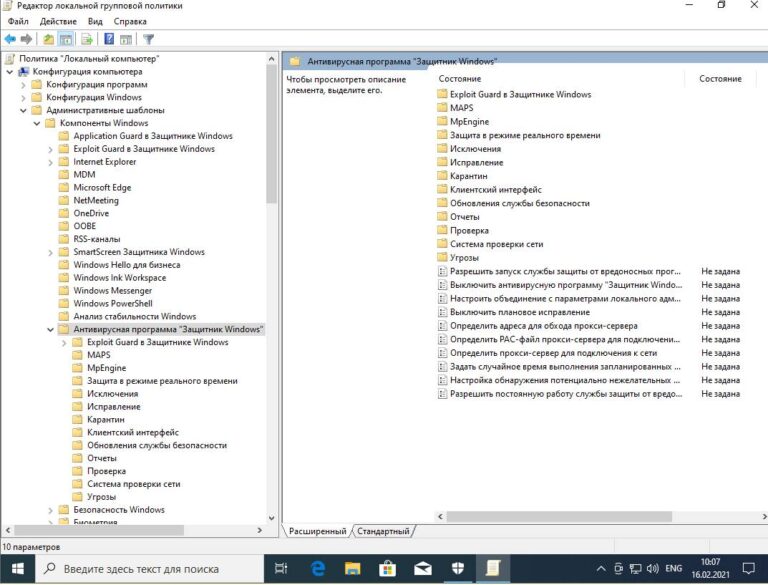Show hidden tray icons chevron
The image size is (768, 585).
pyautogui.click(x=601, y=568)
